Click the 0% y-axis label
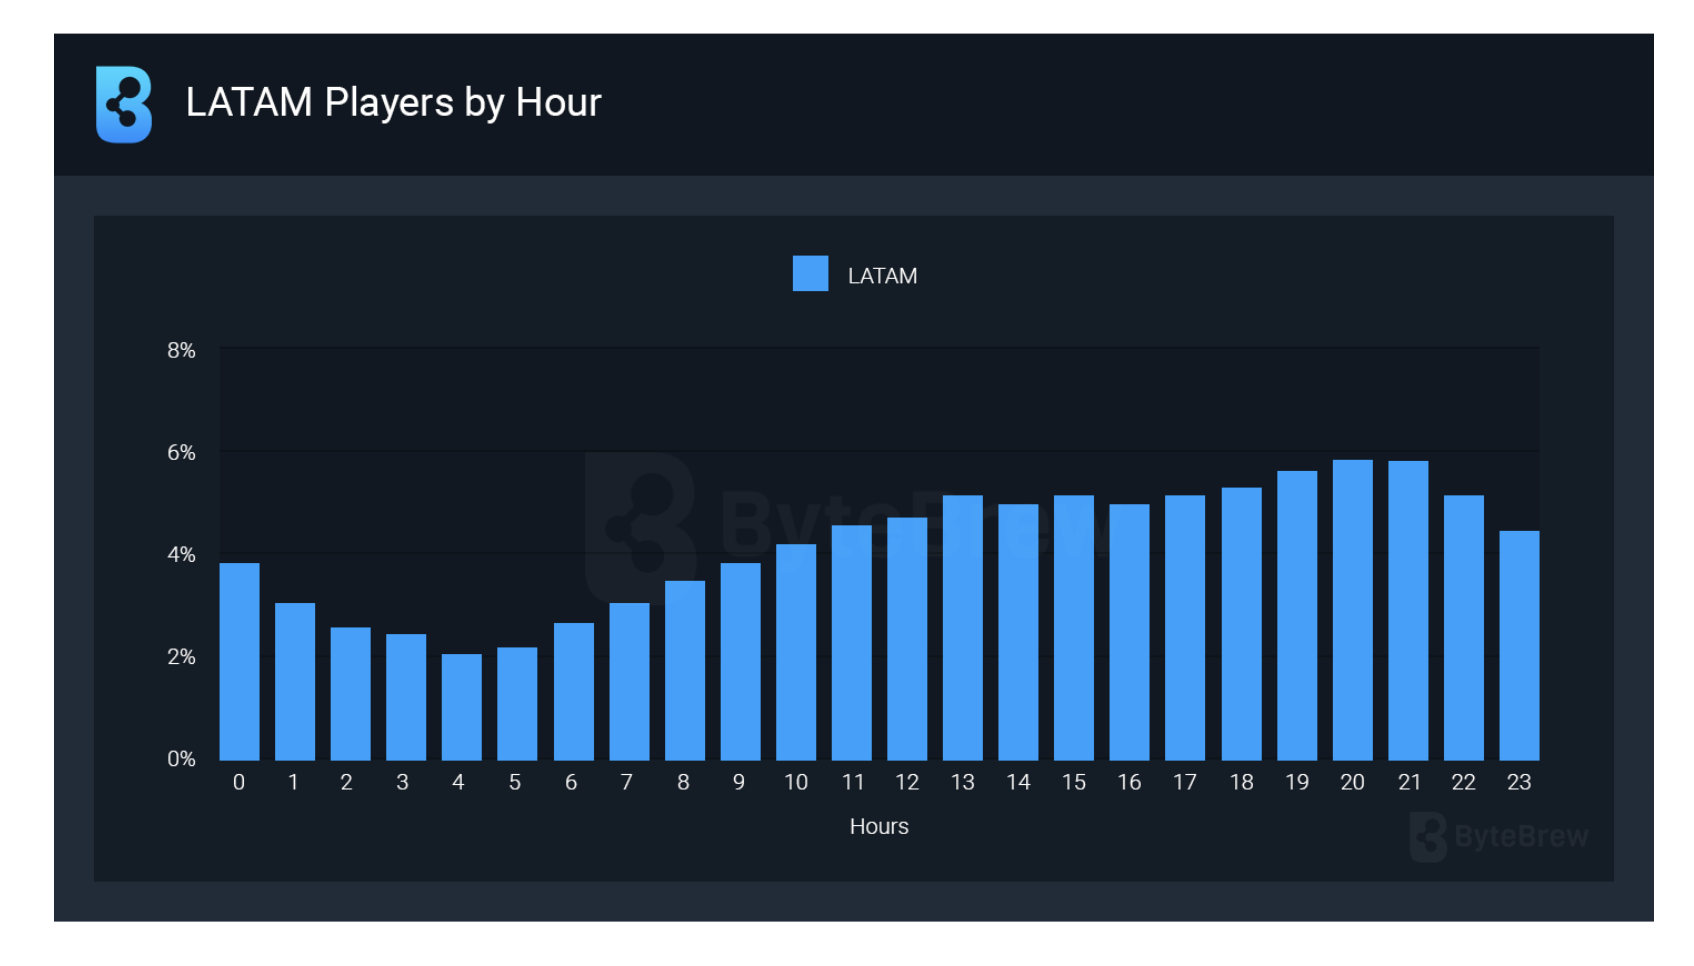The image size is (1694, 966). 181,759
